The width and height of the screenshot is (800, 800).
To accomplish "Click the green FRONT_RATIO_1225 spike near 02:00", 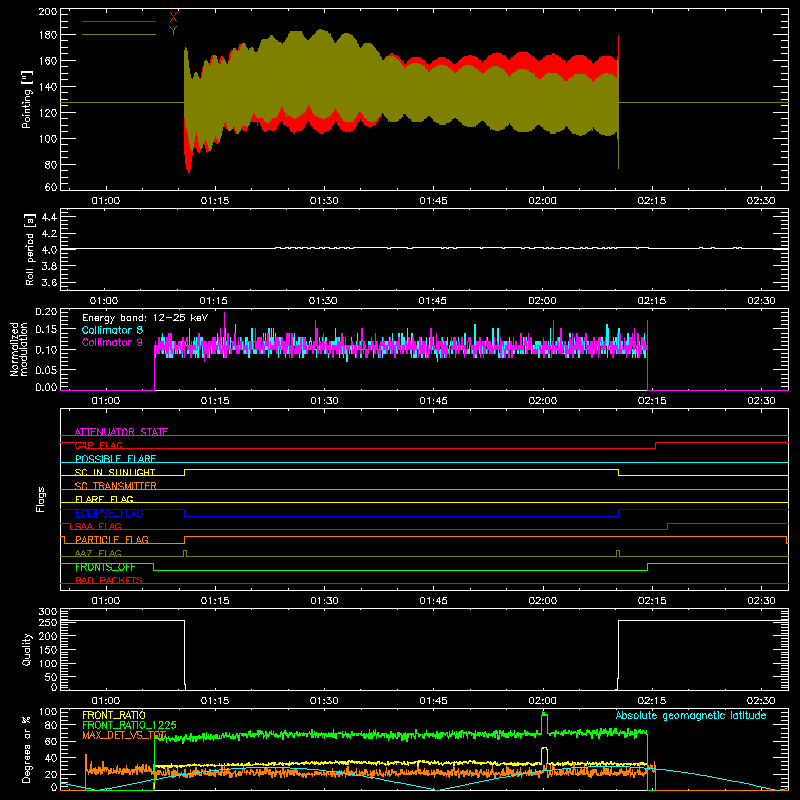I will click(x=544, y=722).
